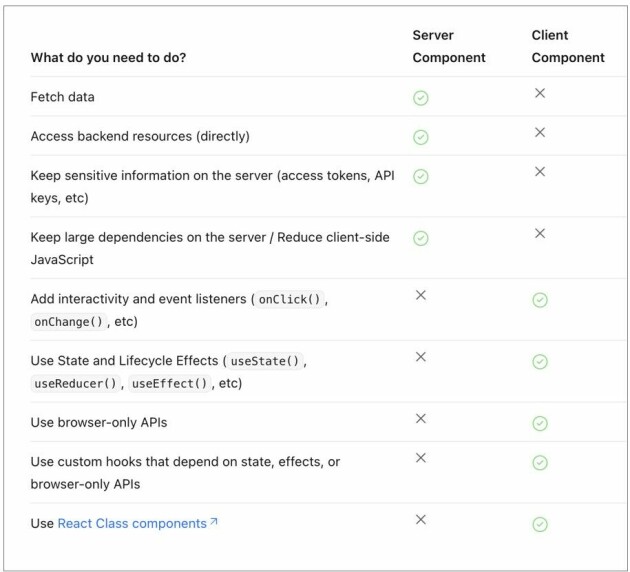This screenshot has width=630, height=572.
Task: Click the Server Component column header
Action: pyautogui.click(x=449, y=46)
